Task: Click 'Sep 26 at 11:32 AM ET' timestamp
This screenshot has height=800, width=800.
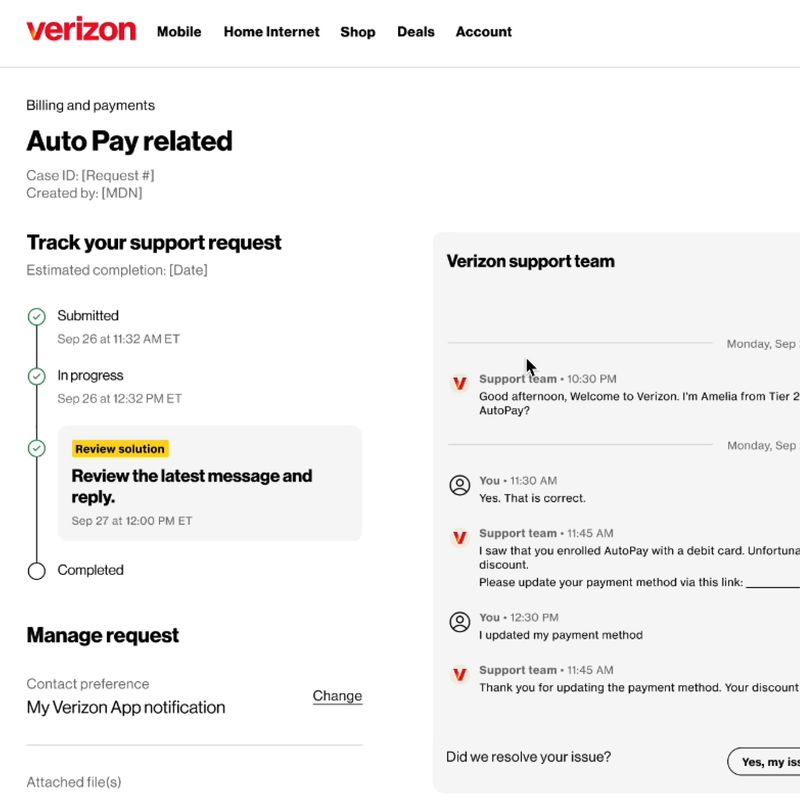Action: (118, 339)
